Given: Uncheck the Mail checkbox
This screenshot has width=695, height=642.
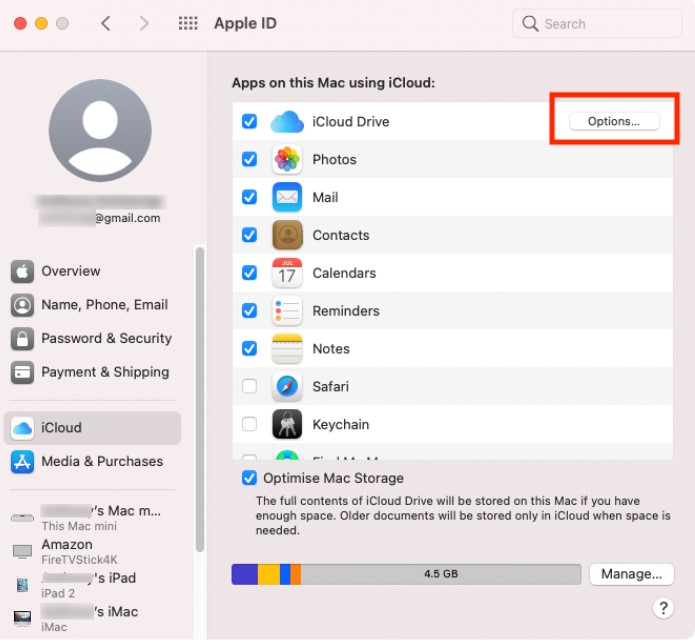Looking at the screenshot, I should click(249, 197).
